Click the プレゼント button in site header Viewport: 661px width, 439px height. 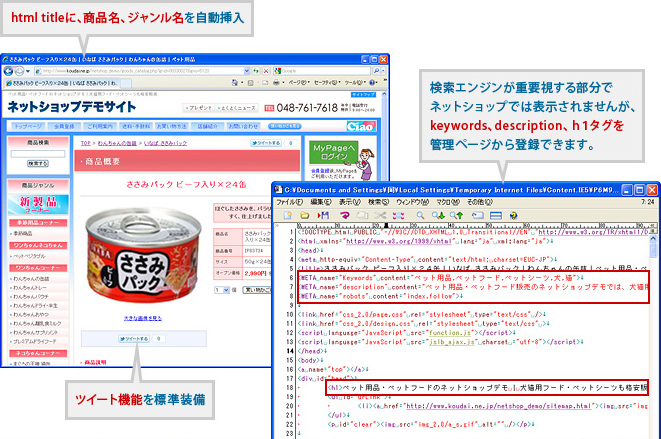coord(199,108)
